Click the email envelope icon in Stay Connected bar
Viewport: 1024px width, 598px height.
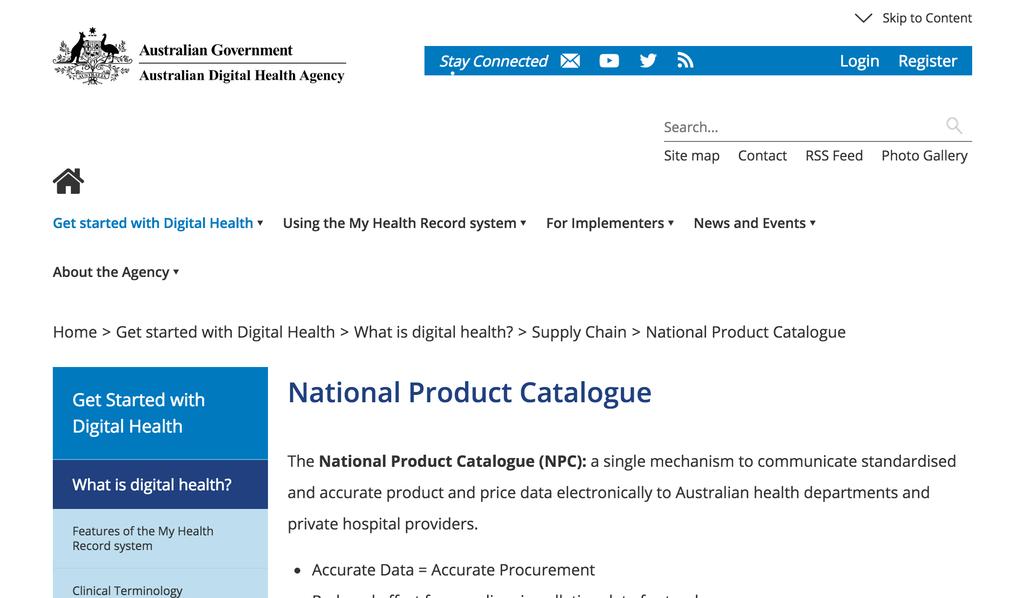tap(570, 61)
